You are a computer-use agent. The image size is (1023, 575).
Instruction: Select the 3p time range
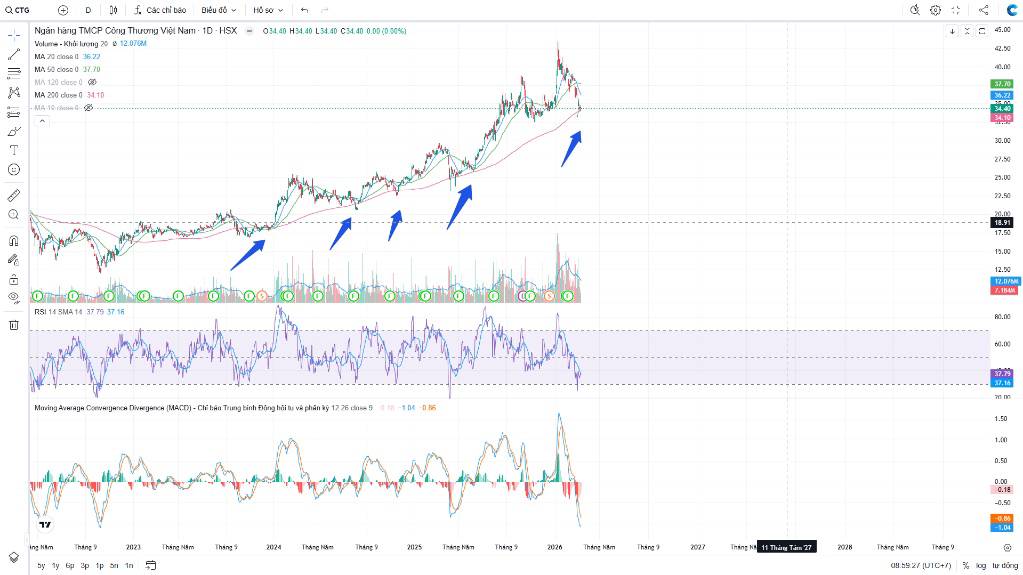tap(85, 566)
